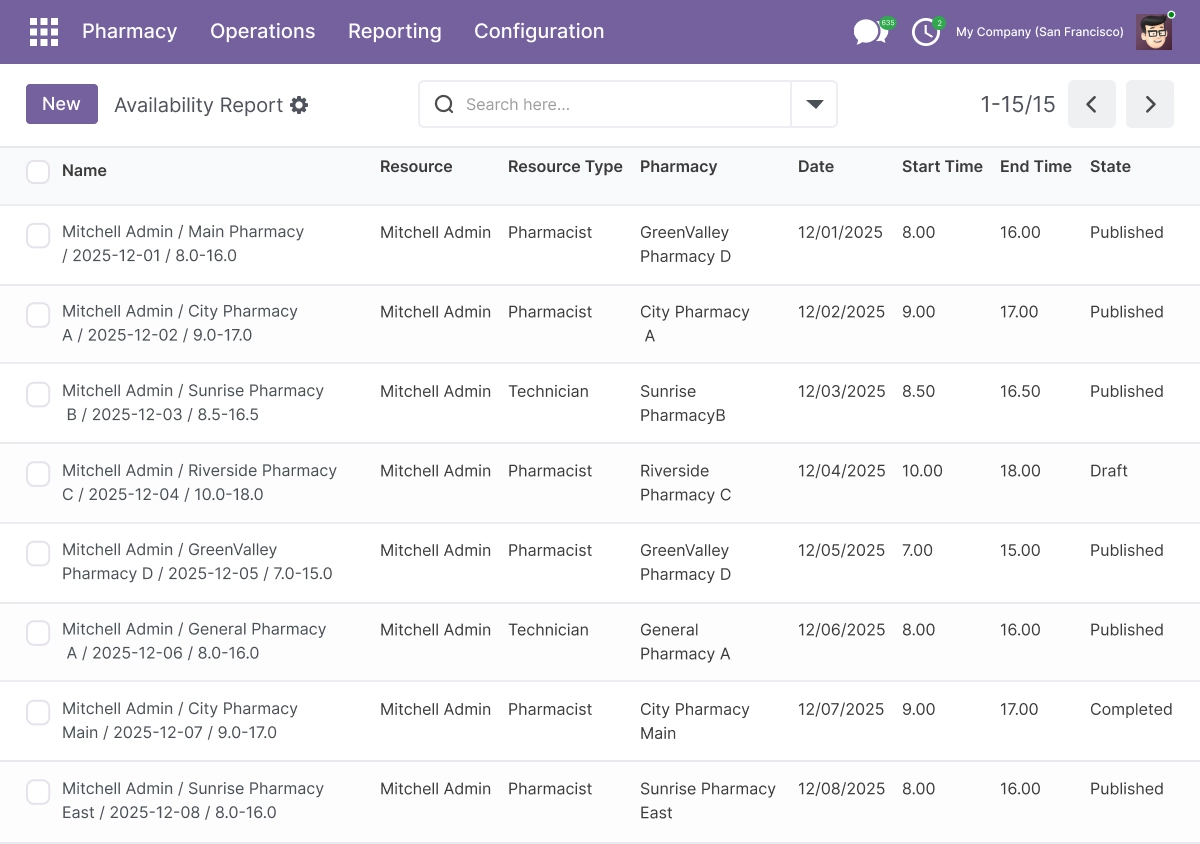Click the New button
Screen dimensions: 1200x844
click(62, 104)
